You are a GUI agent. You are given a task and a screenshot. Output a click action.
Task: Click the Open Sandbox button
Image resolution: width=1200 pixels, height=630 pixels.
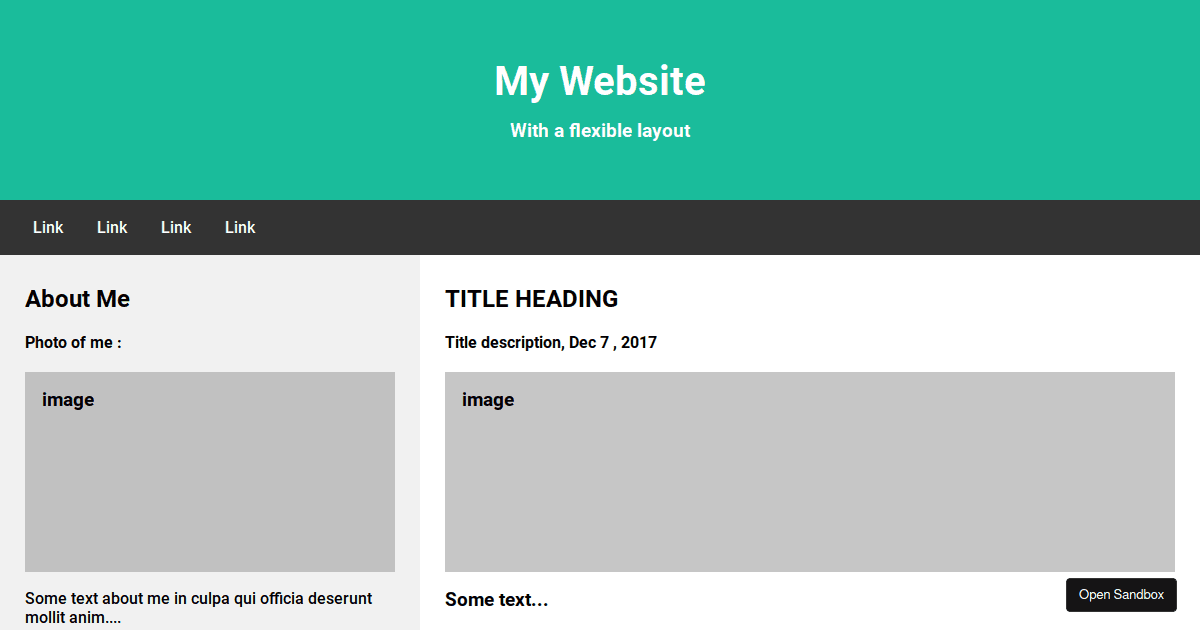pyautogui.click(x=1121, y=595)
